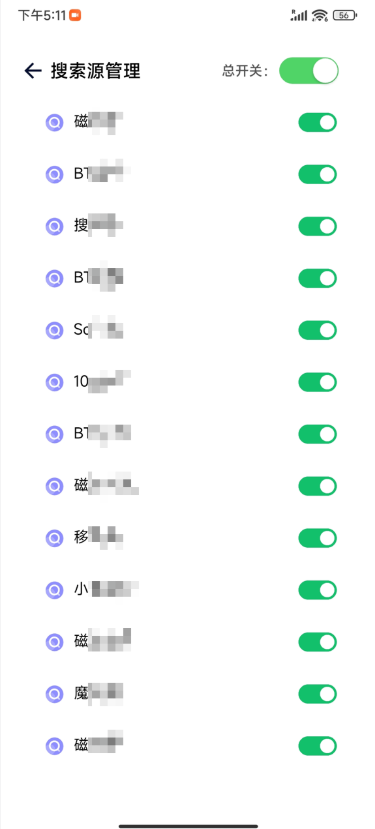This screenshot has width=375, height=829.
Task: Tap the search icon on the 10 row
Action: click(x=54, y=382)
